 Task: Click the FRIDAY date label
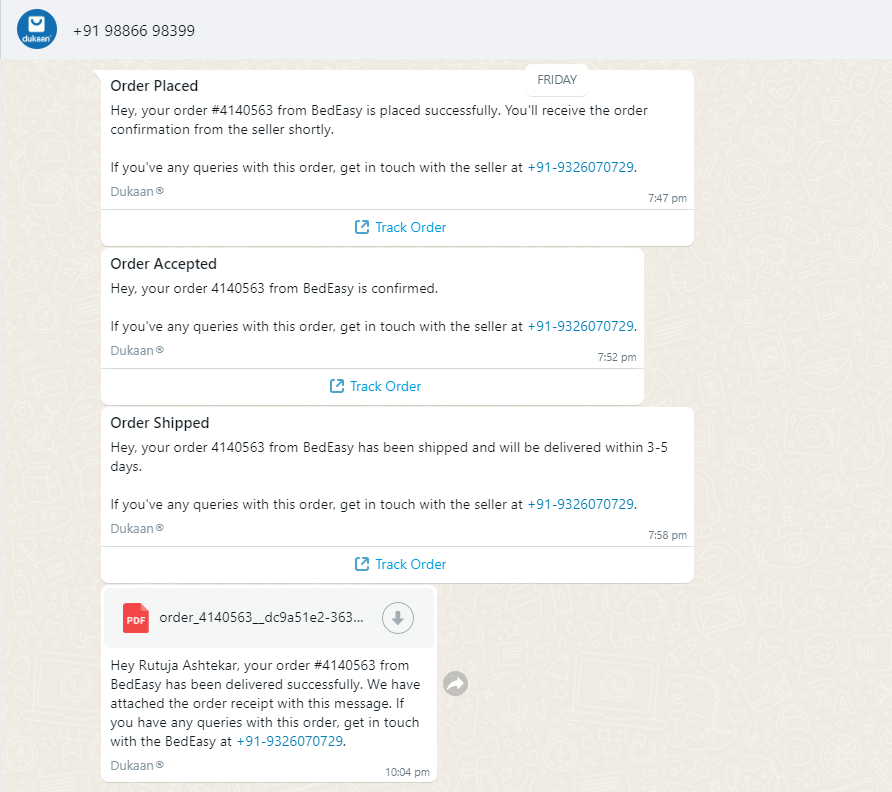pyautogui.click(x=557, y=80)
